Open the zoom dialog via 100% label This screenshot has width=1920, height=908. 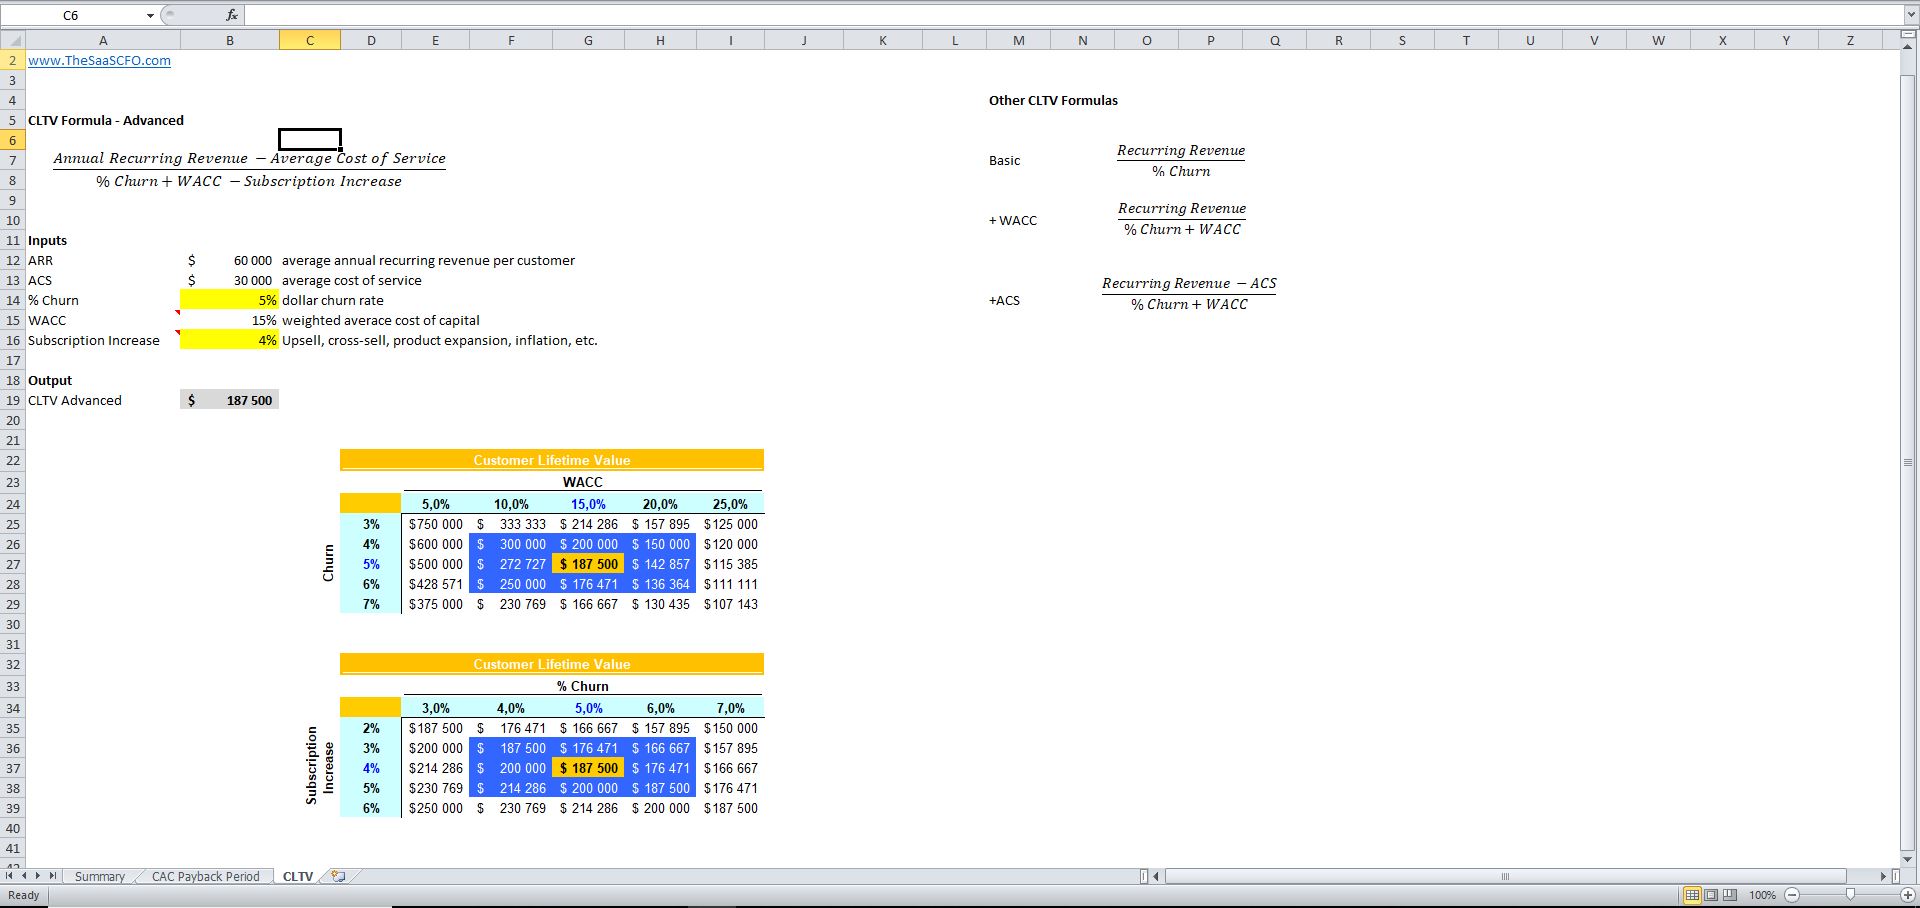click(x=1763, y=896)
